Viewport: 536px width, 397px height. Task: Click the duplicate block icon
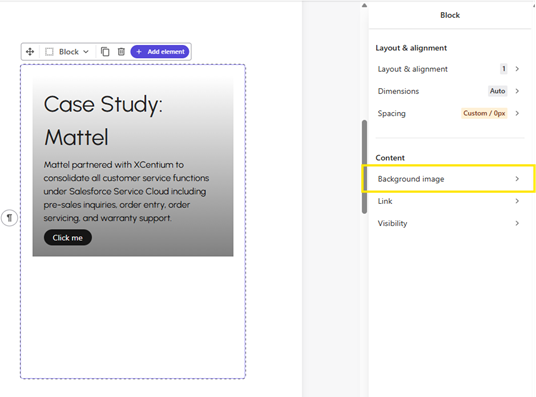point(105,52)
